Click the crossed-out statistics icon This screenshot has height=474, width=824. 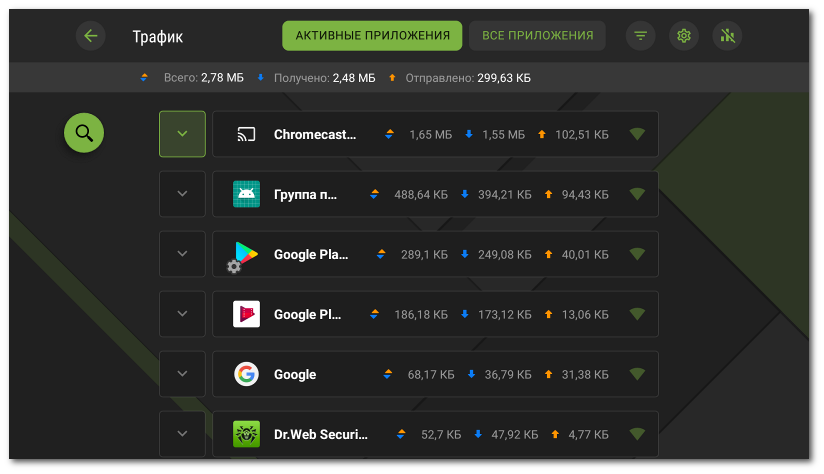(727, 36)
